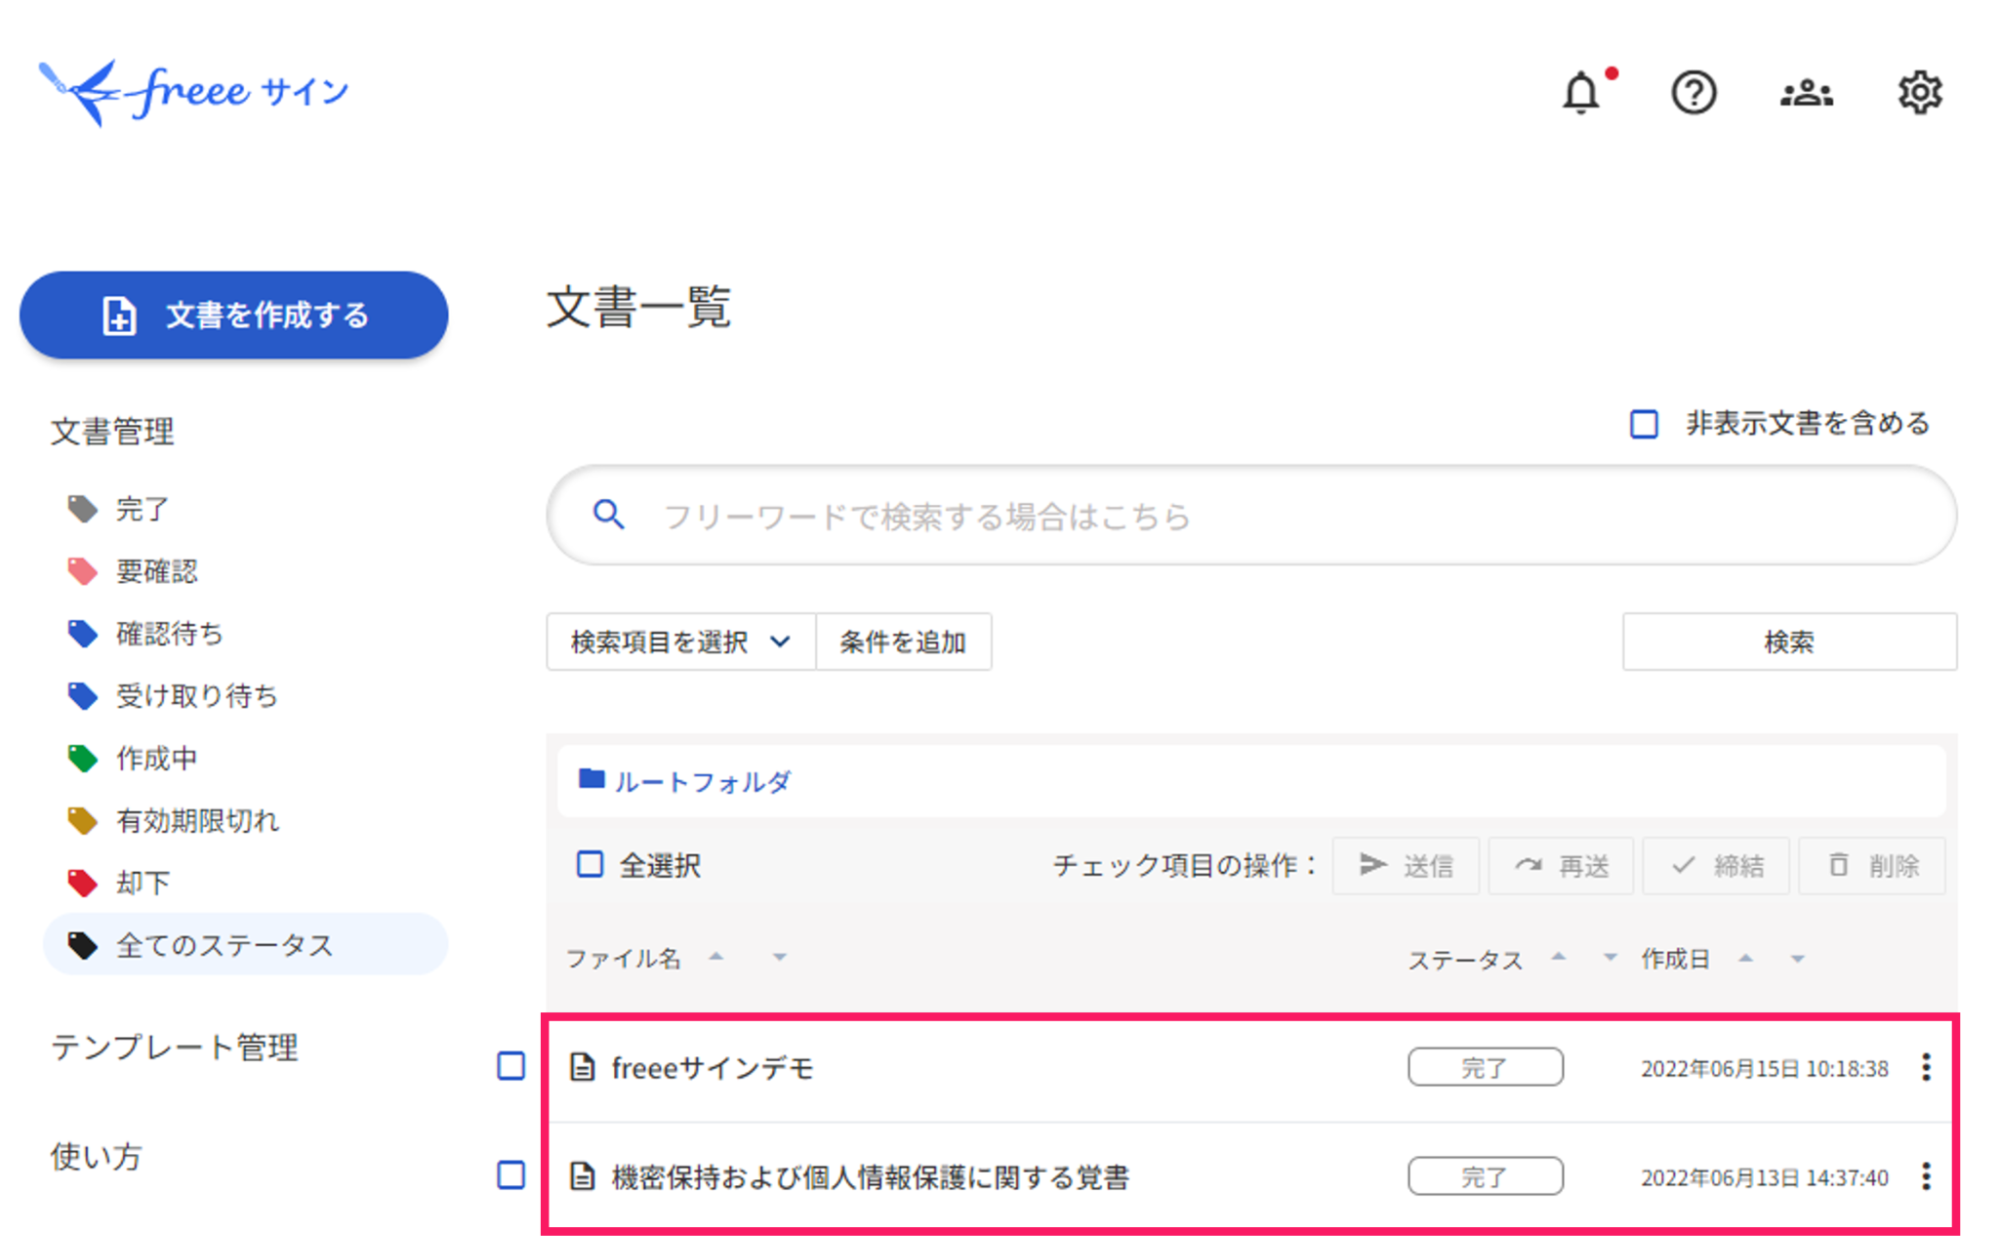Sort ステータス column descending

pos(1610,958)
